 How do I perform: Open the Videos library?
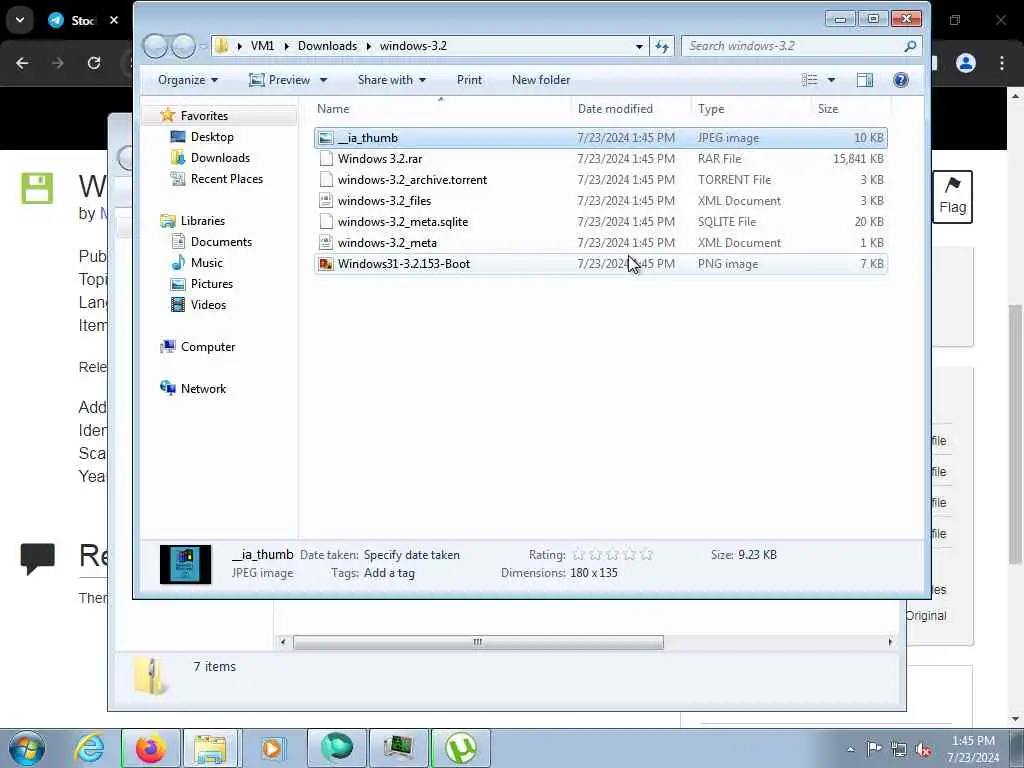click(x=208, y=304)
